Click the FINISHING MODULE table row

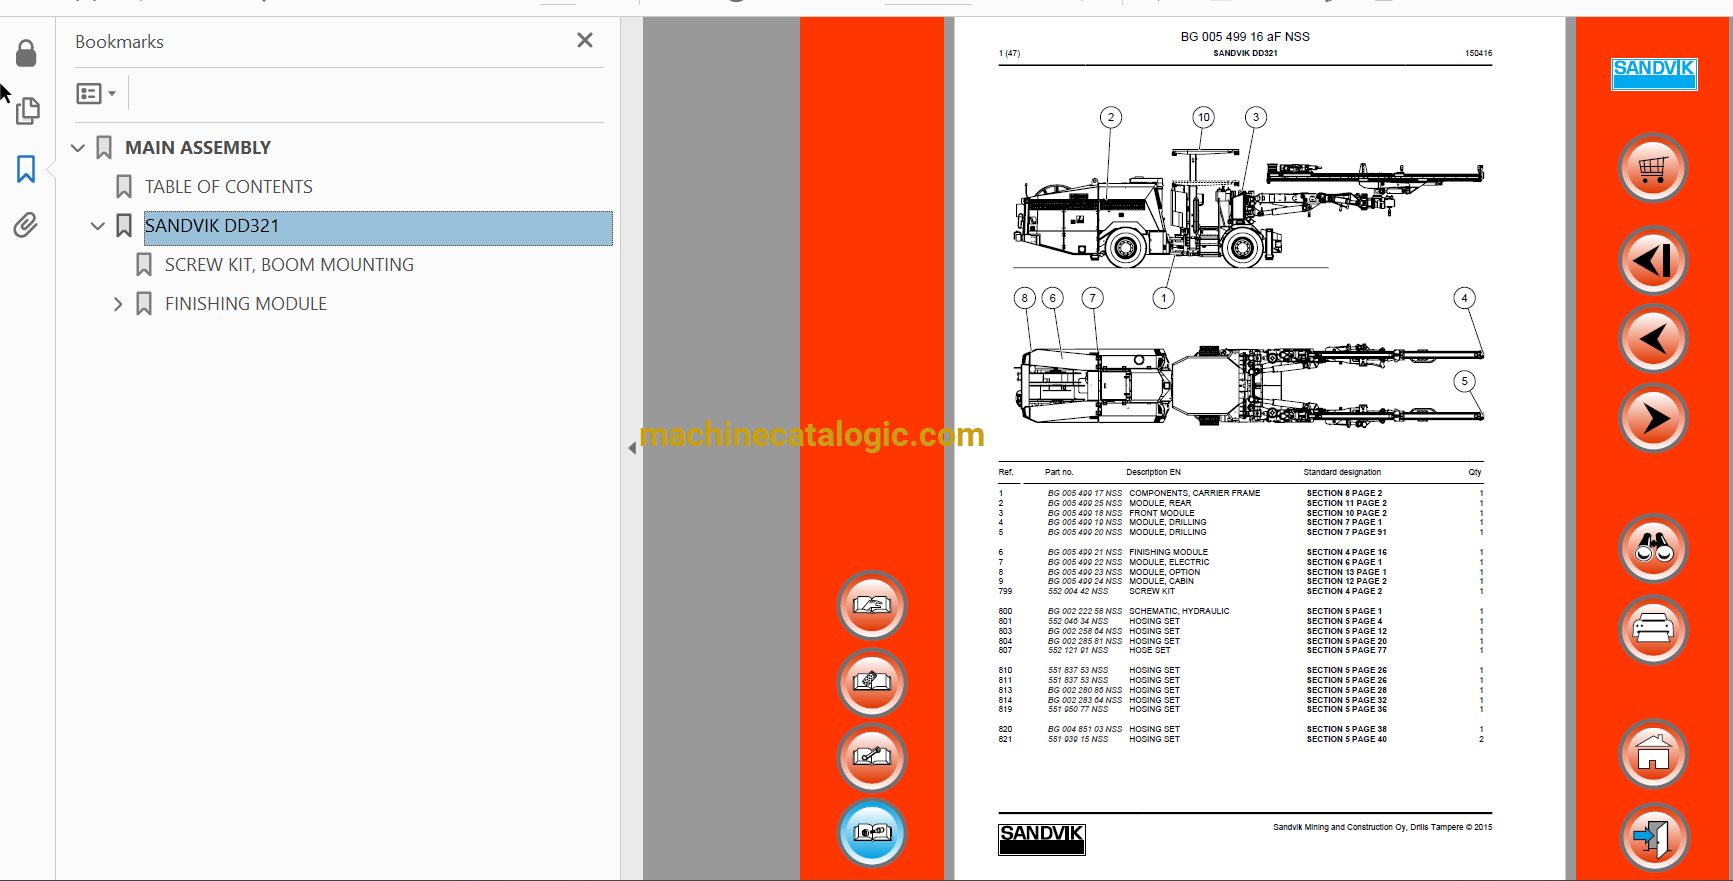(x=1241, y=552)
